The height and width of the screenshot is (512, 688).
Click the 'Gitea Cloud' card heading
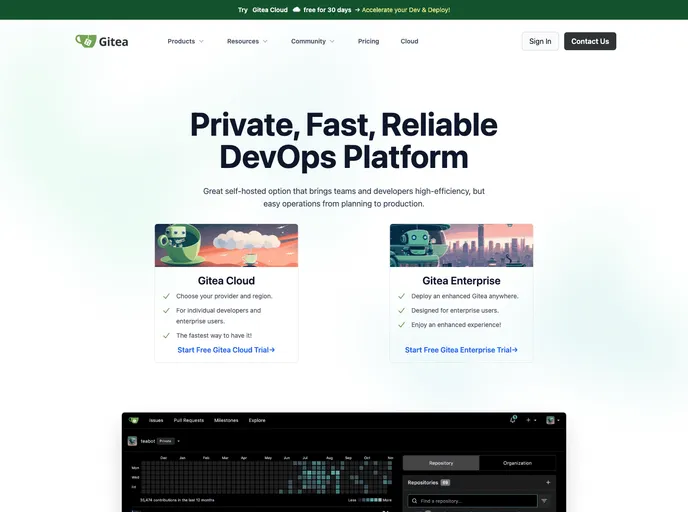coord(226,281)
